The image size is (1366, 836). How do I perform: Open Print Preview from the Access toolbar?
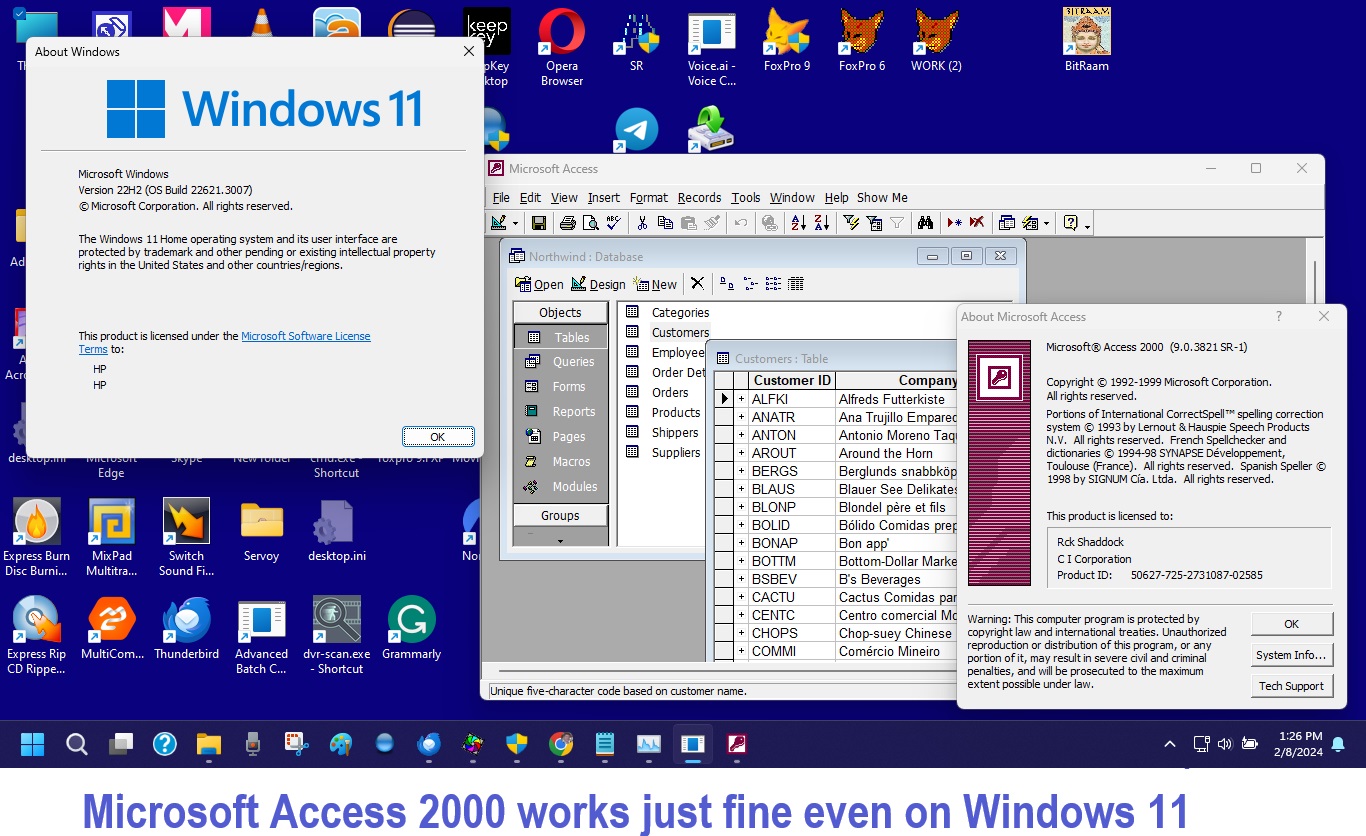coord(591,223)
